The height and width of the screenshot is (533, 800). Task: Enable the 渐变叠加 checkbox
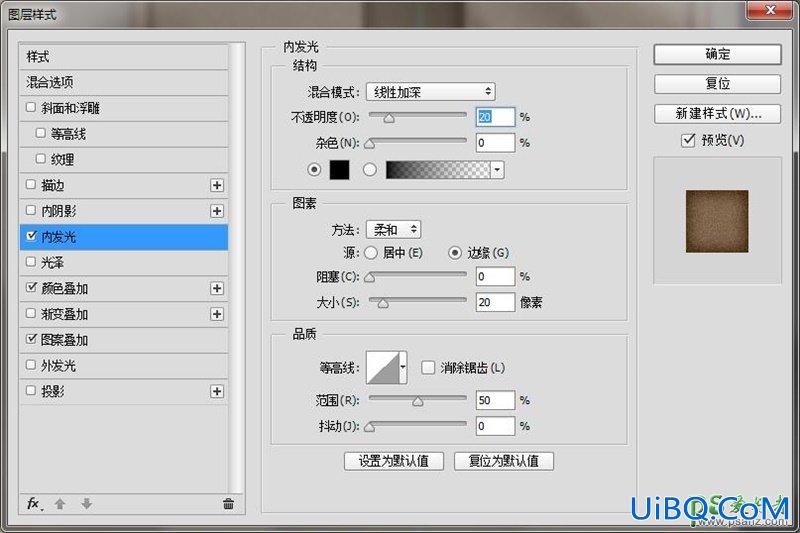31,313
